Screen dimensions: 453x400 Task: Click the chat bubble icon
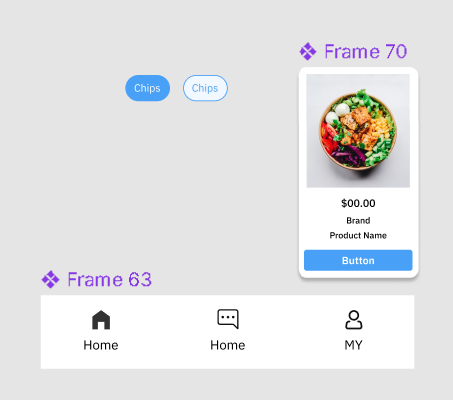(228, 319)
